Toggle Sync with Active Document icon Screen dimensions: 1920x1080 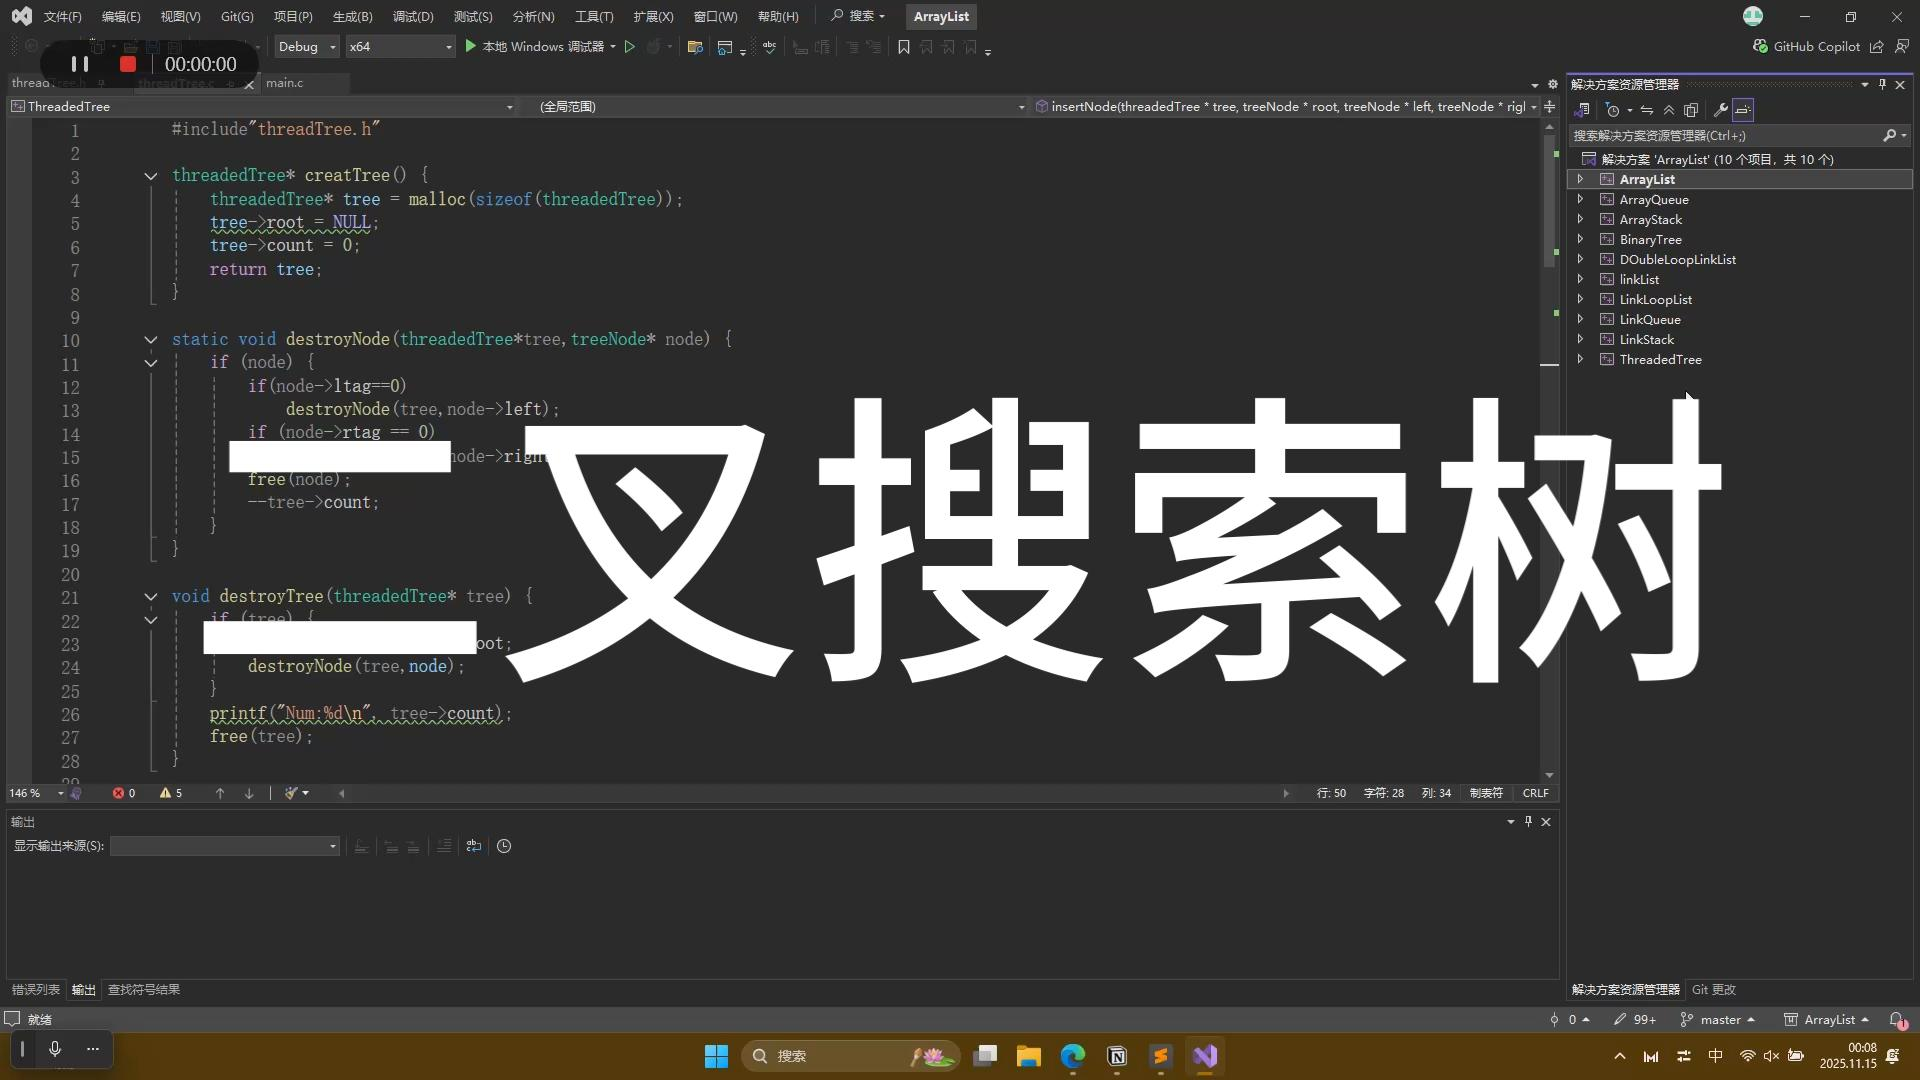(1646, 110)
